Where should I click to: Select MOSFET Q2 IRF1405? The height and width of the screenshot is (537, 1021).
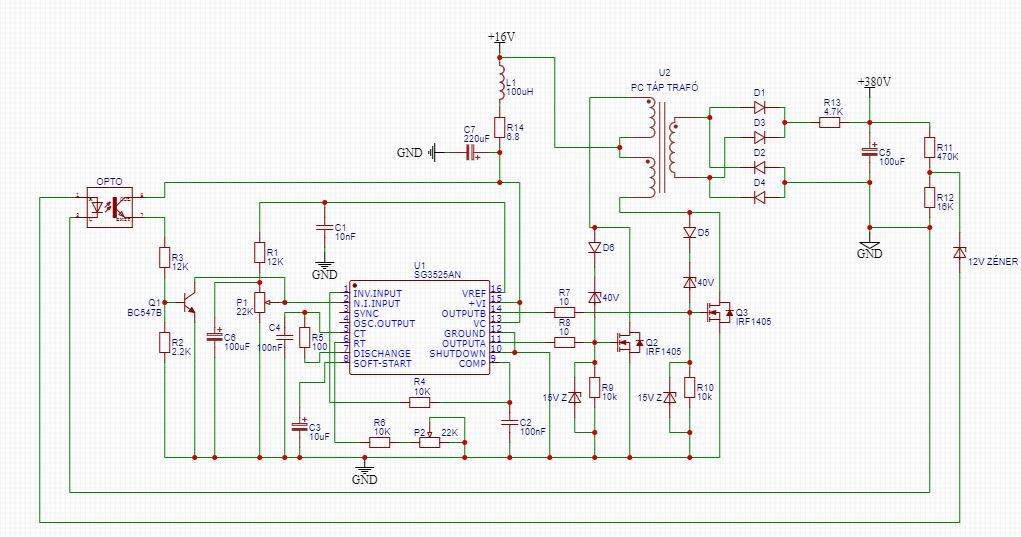pos(630,342)
